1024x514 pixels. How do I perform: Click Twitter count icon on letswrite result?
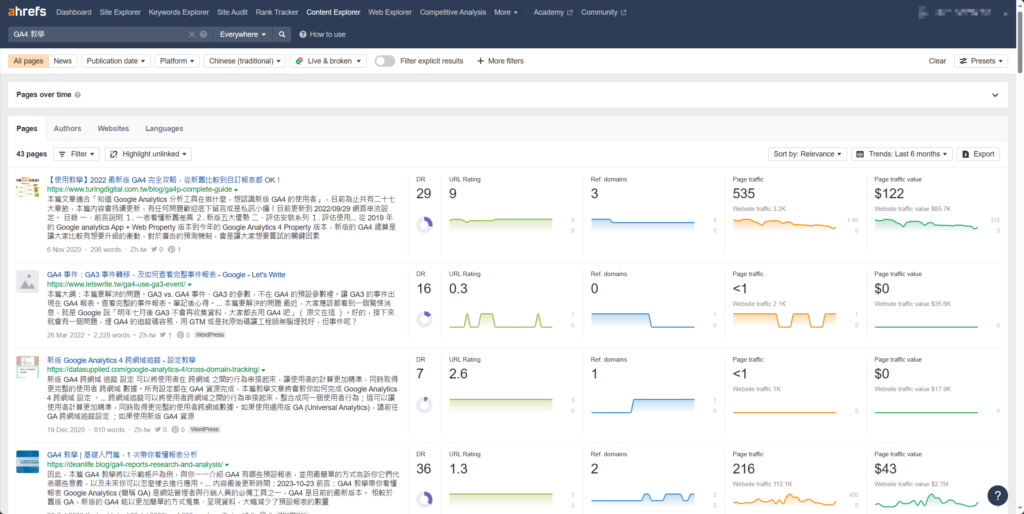(x=165, y=335)
